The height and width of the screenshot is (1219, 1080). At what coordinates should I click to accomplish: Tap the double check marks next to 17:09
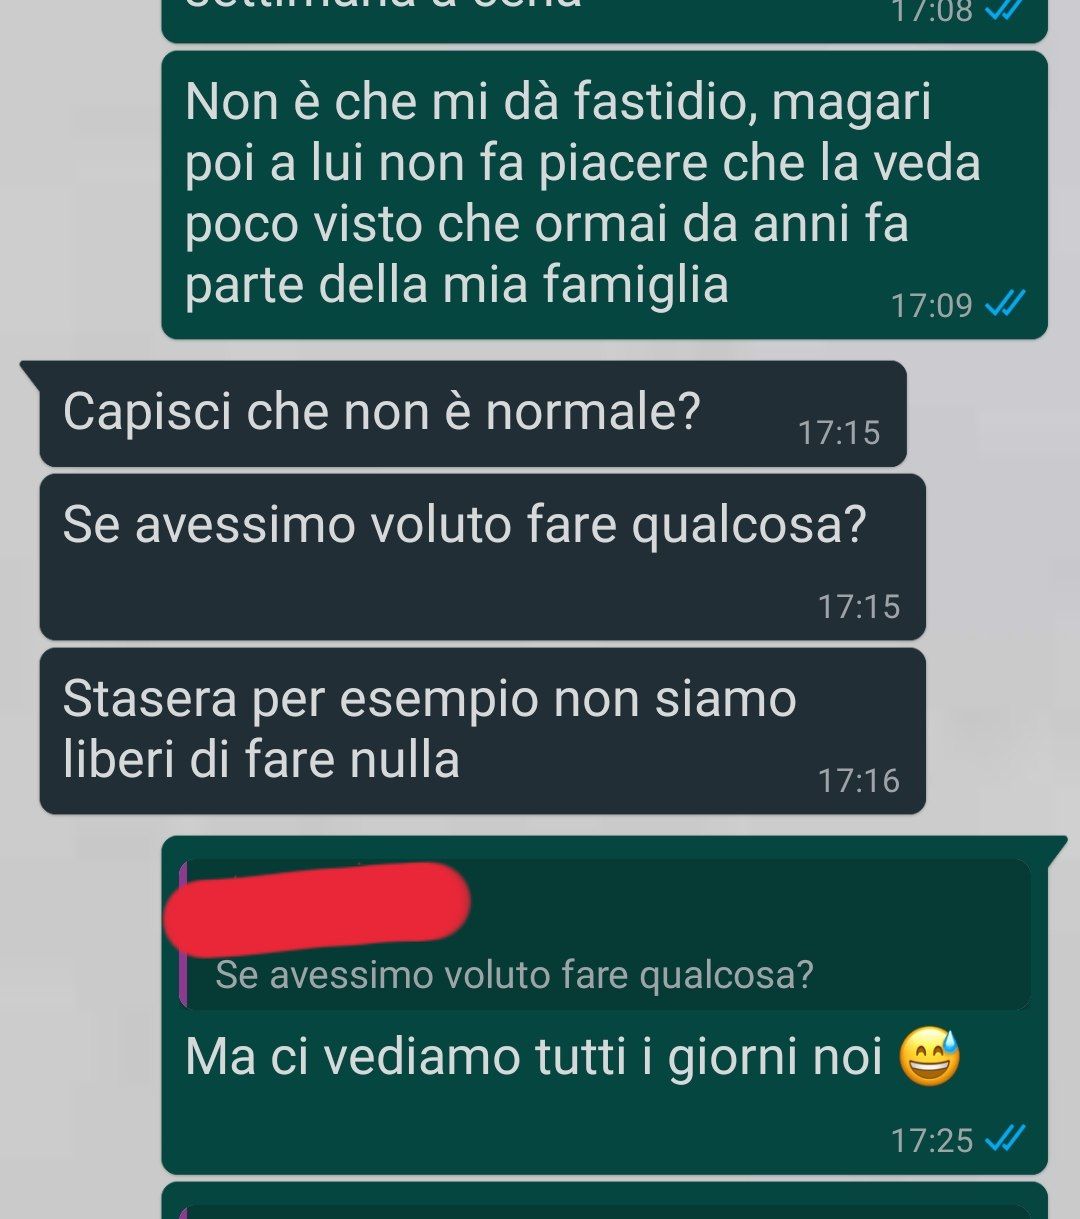[1005, 304]
